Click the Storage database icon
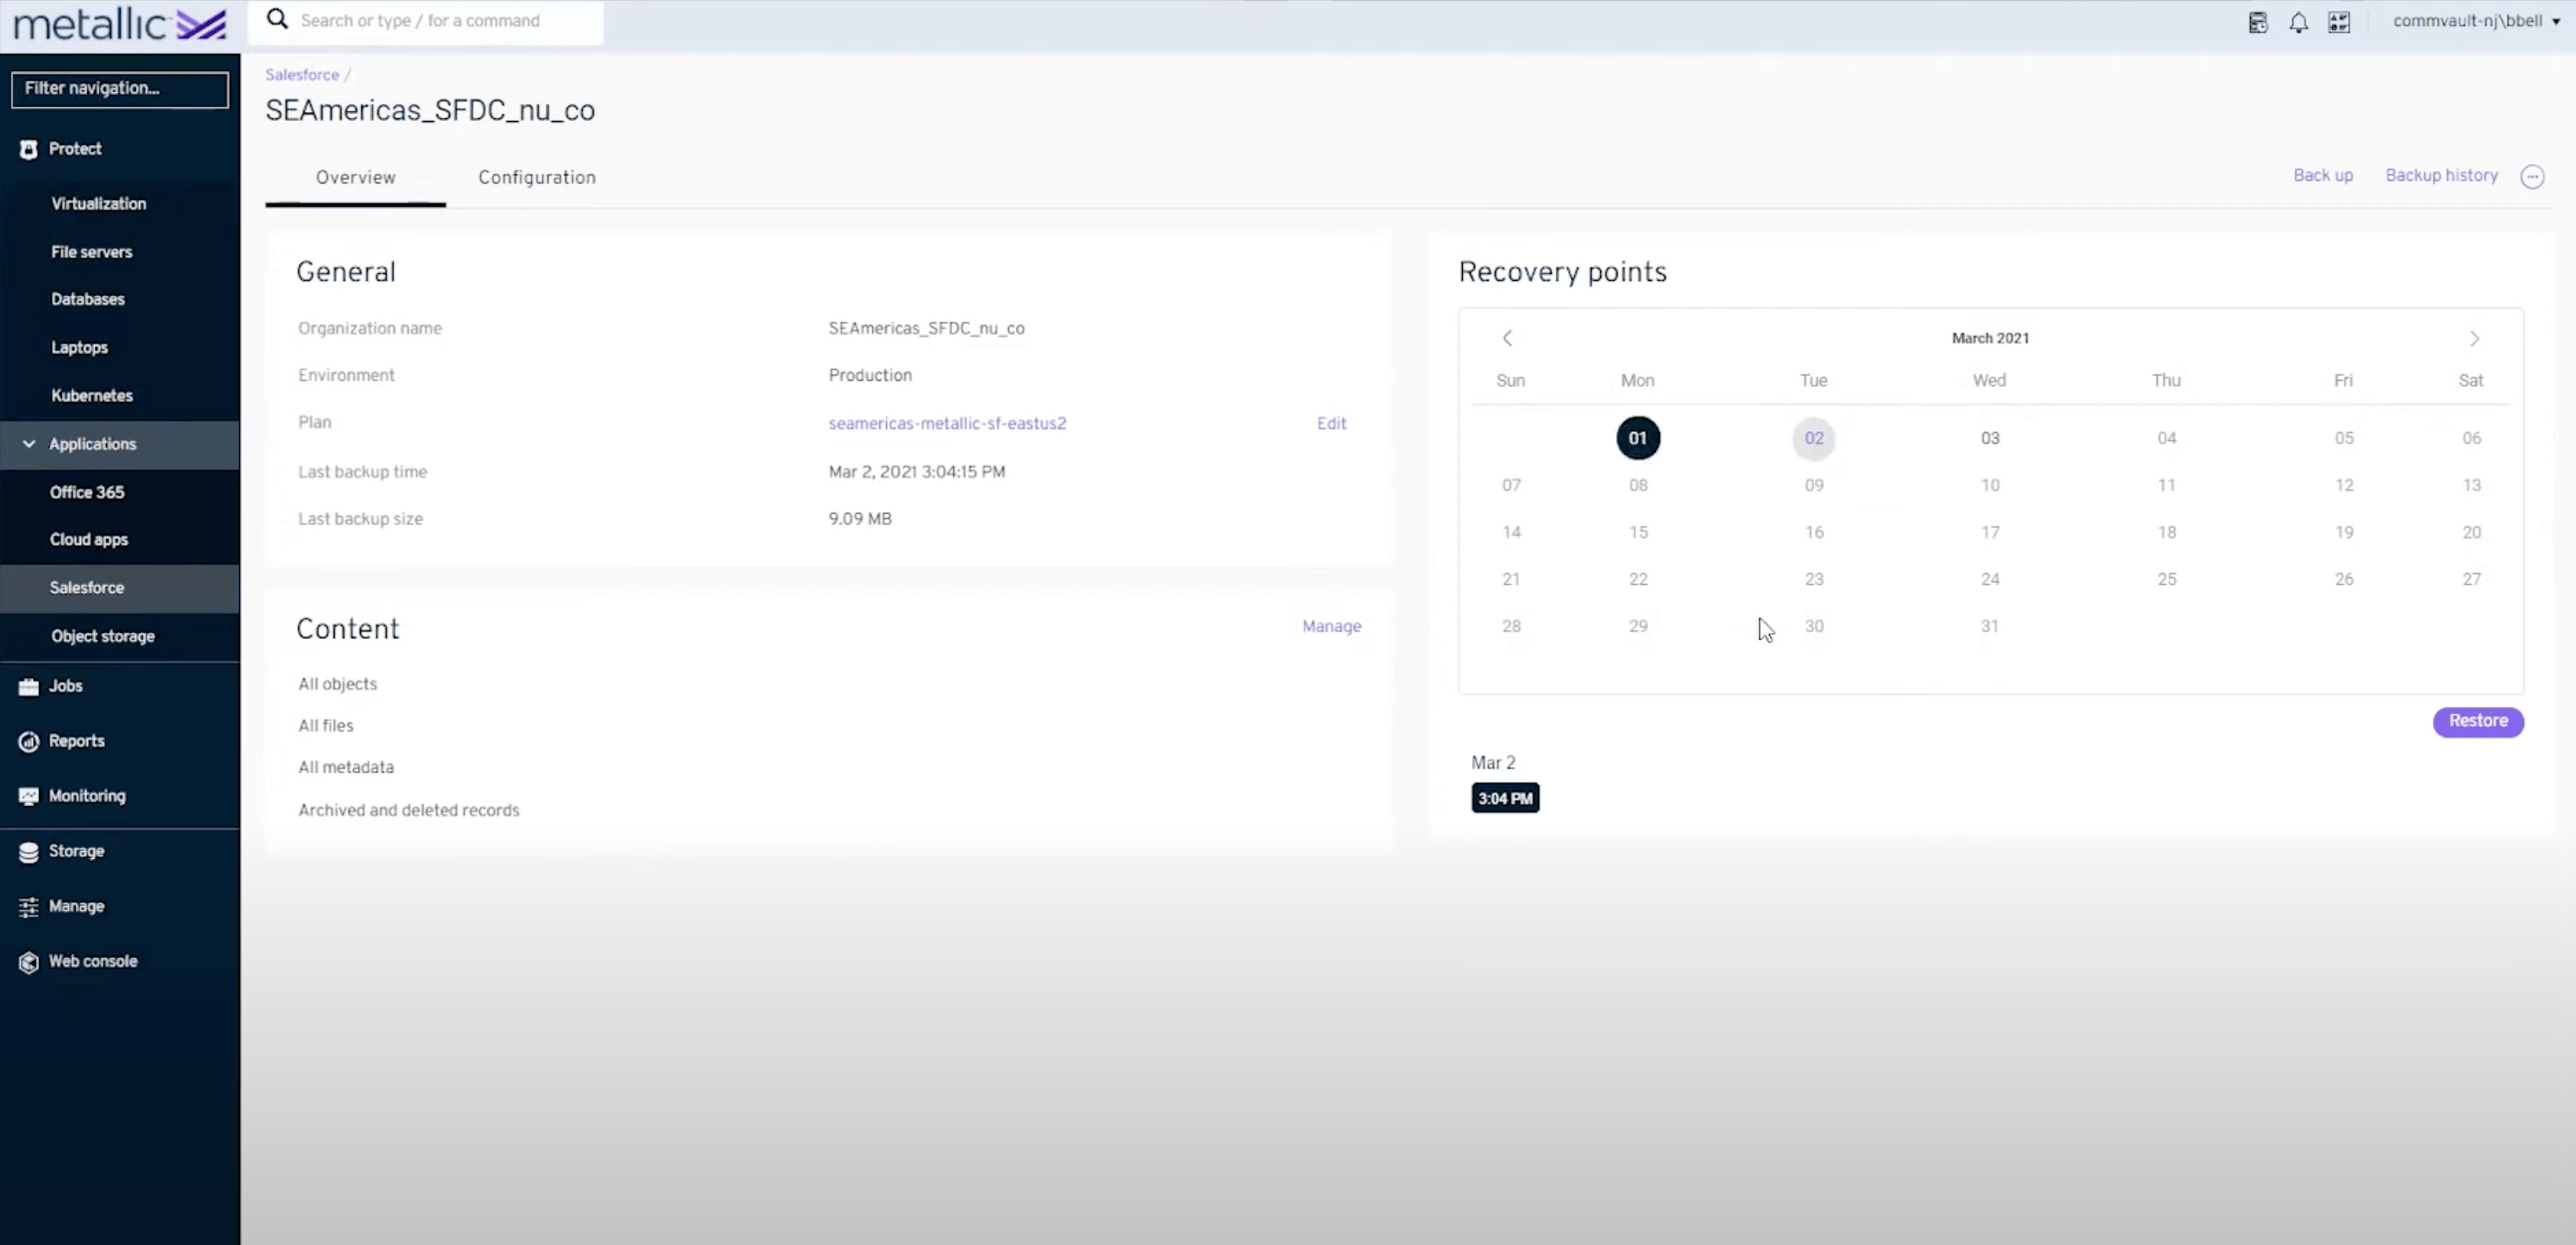The image size is (2576, 1245). (x=29, y=851)
